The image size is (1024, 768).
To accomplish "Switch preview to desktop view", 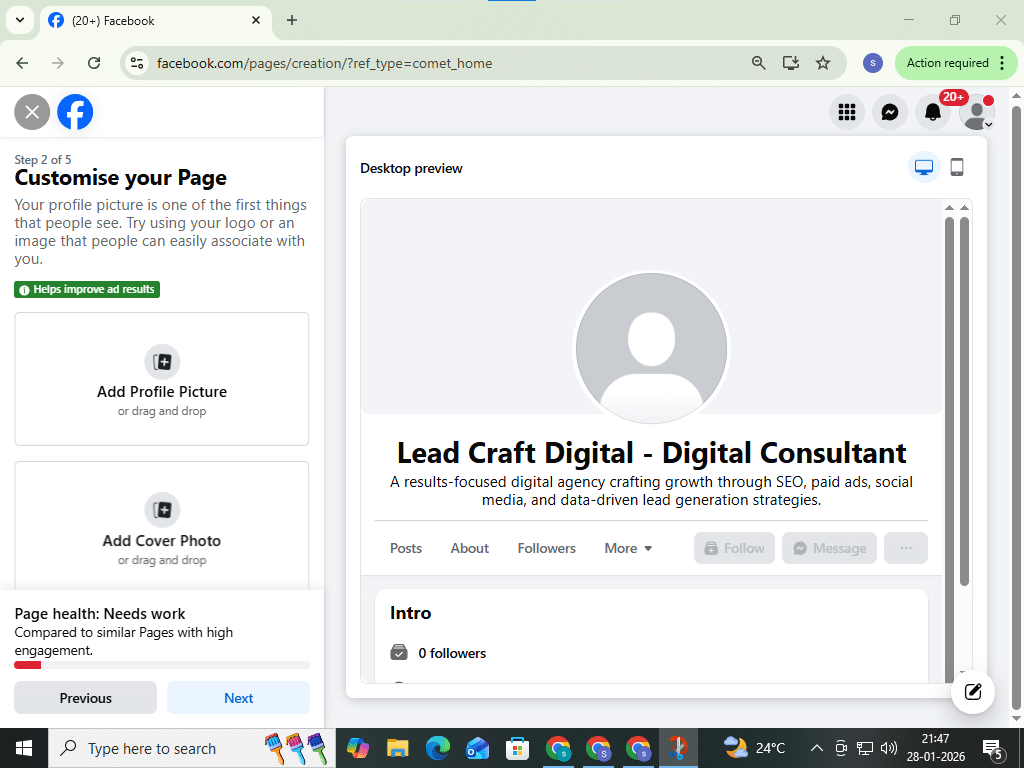I will (922, 167).
